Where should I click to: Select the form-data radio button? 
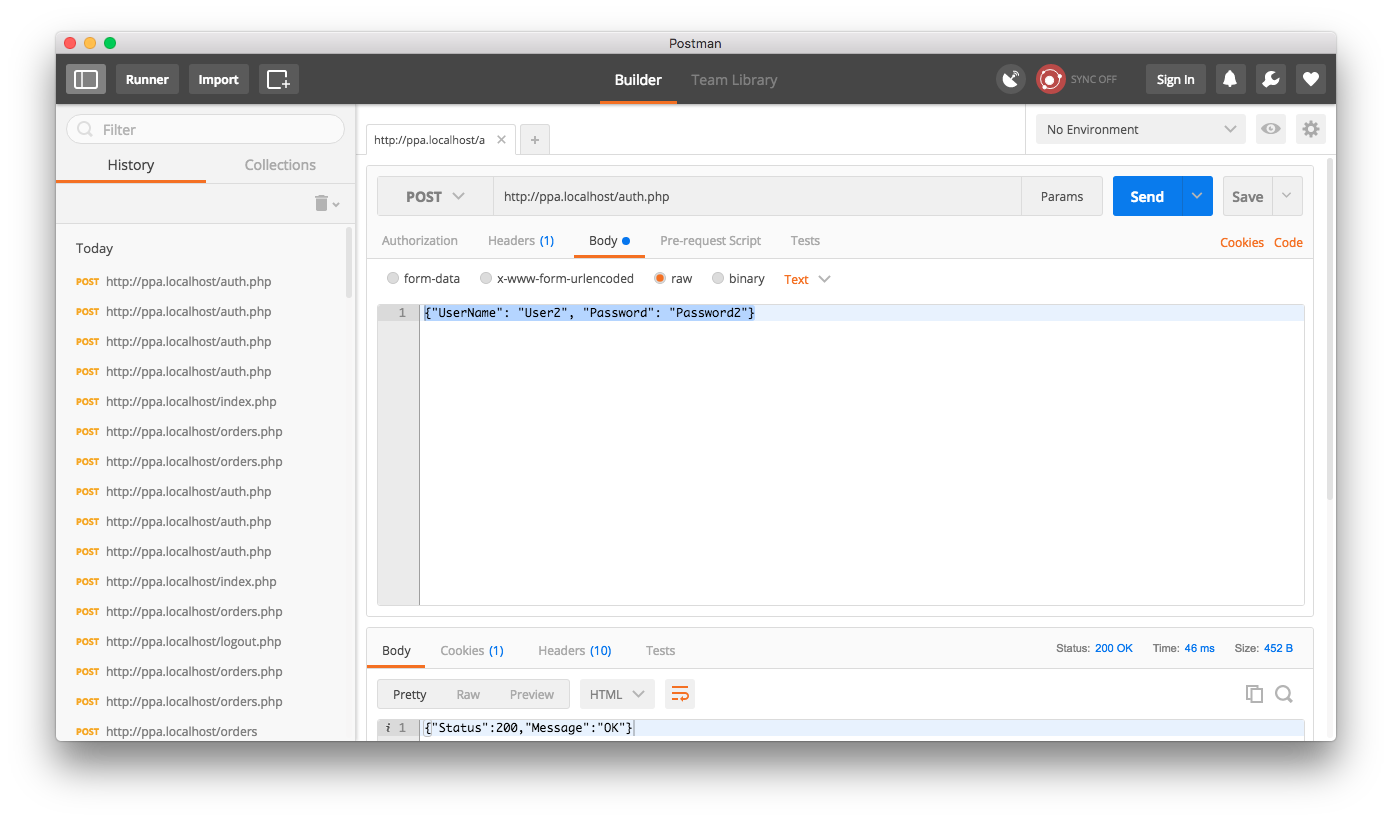tap(393, 279)
